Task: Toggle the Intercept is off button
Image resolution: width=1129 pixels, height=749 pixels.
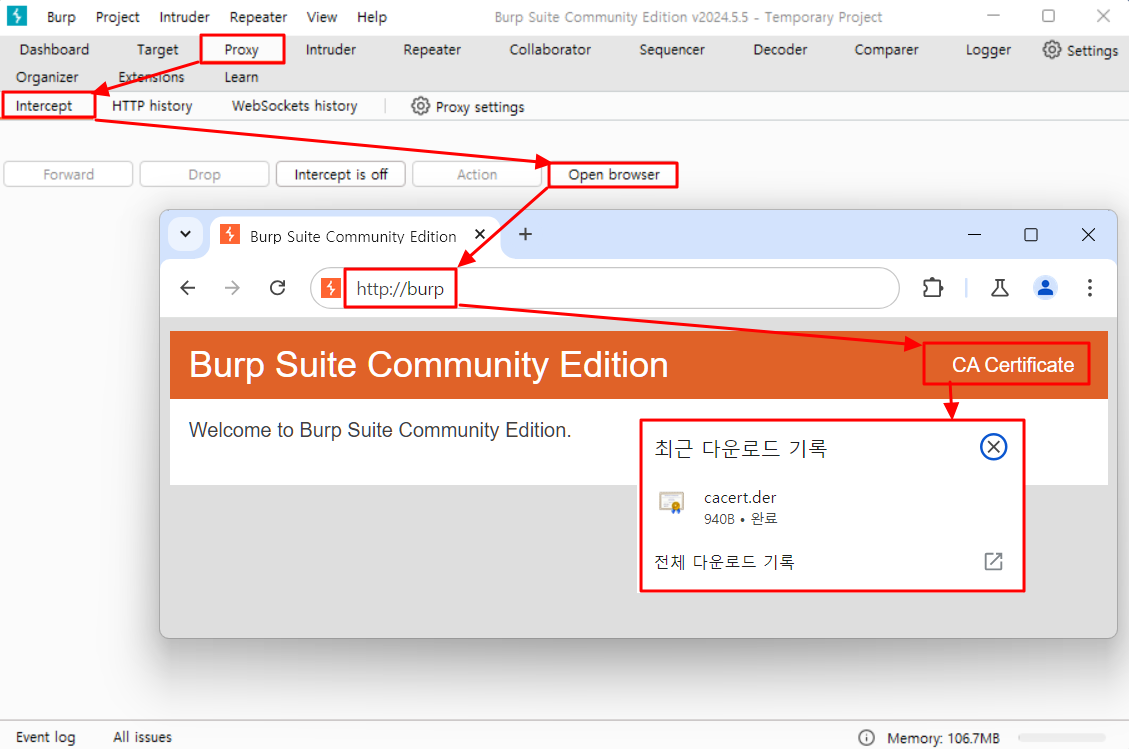Action: click(341, 174)
